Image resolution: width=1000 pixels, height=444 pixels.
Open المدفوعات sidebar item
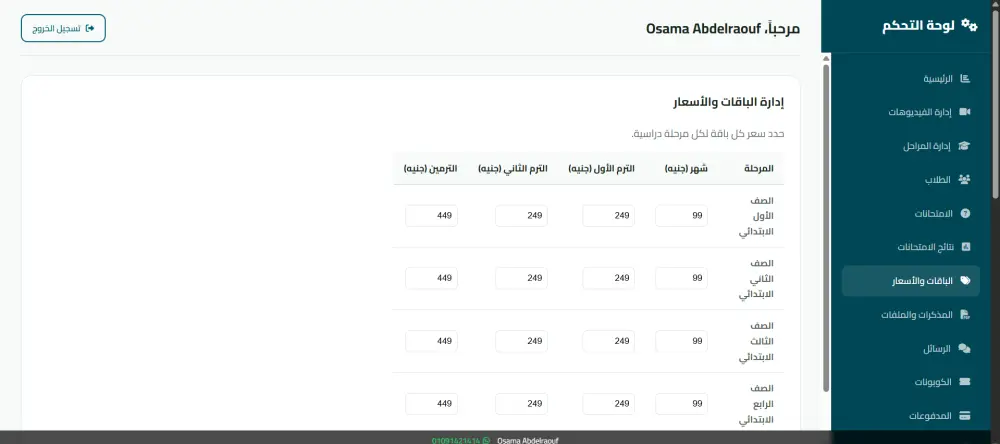(x=911, y=416)
